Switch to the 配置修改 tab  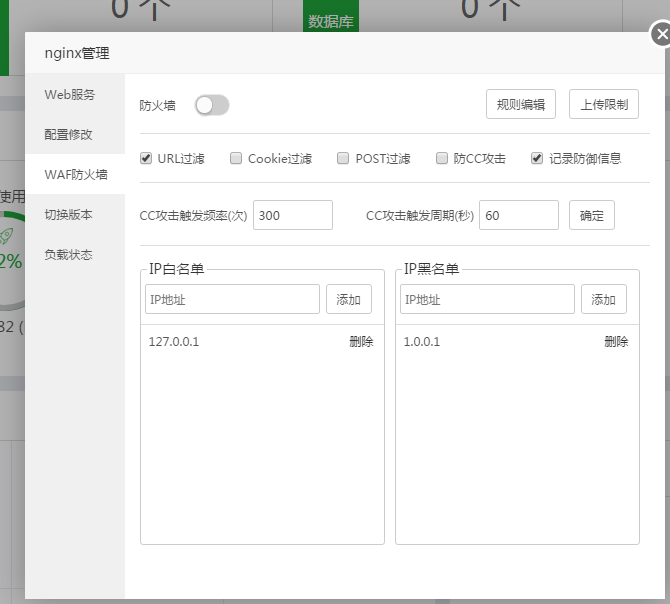(75, 134)
